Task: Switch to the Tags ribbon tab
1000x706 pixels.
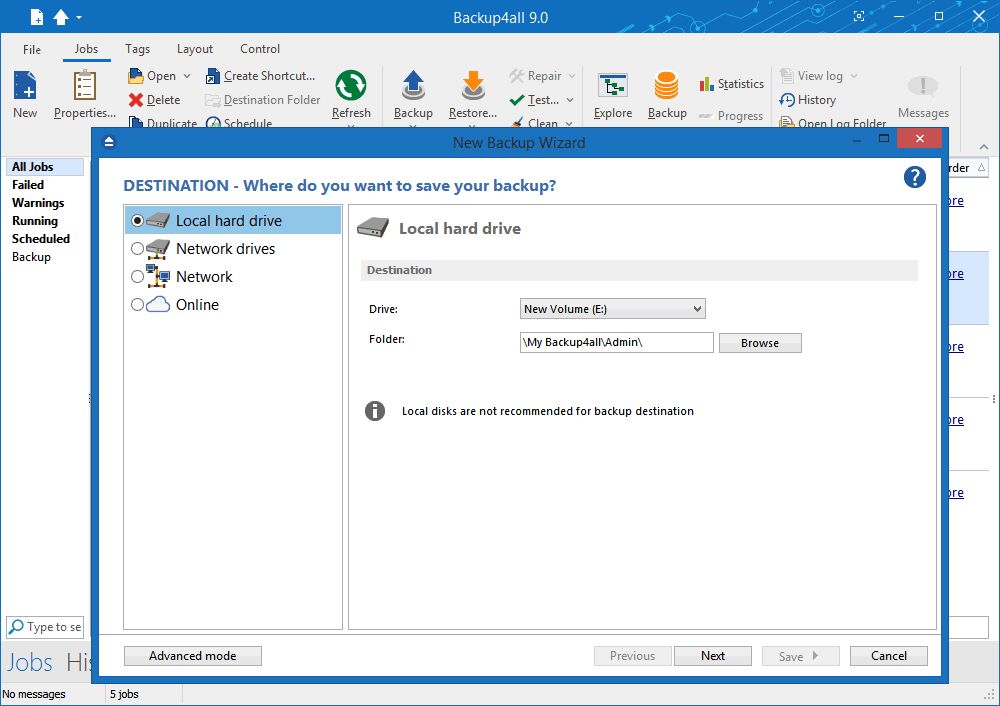Action: pyautogui.click(x=137, y=49)
